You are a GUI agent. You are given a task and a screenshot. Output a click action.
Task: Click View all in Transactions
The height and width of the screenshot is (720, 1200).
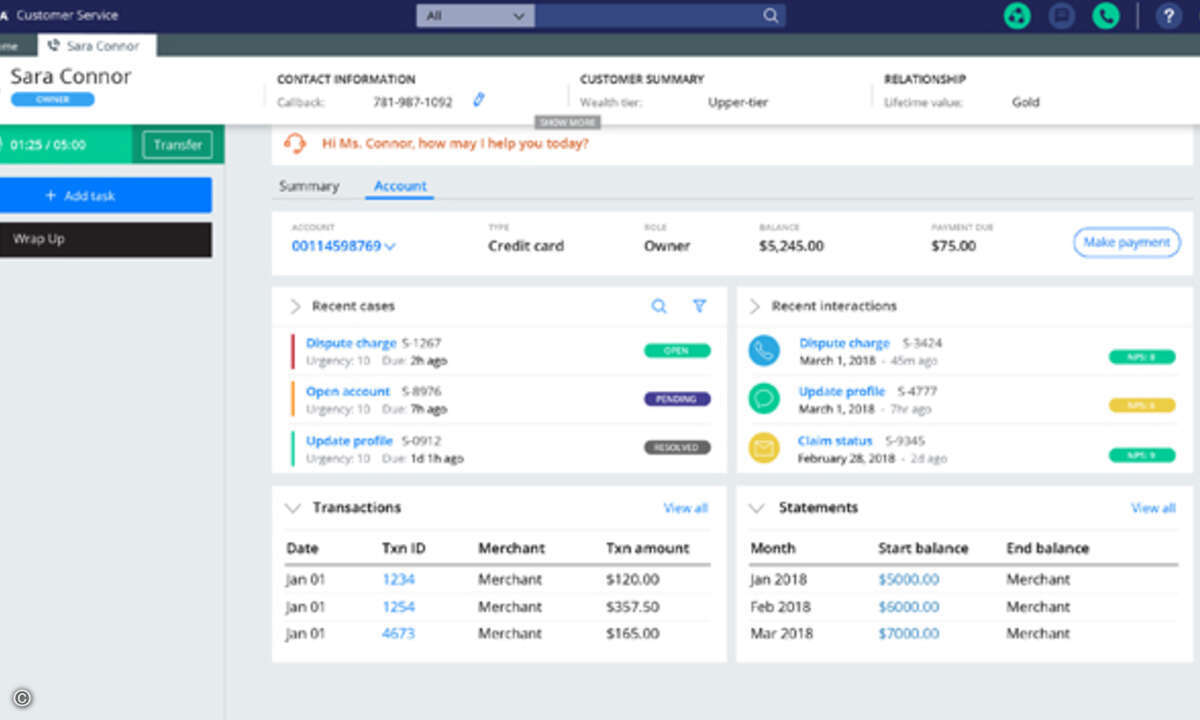pyautogui.click(x=686, y=508)
